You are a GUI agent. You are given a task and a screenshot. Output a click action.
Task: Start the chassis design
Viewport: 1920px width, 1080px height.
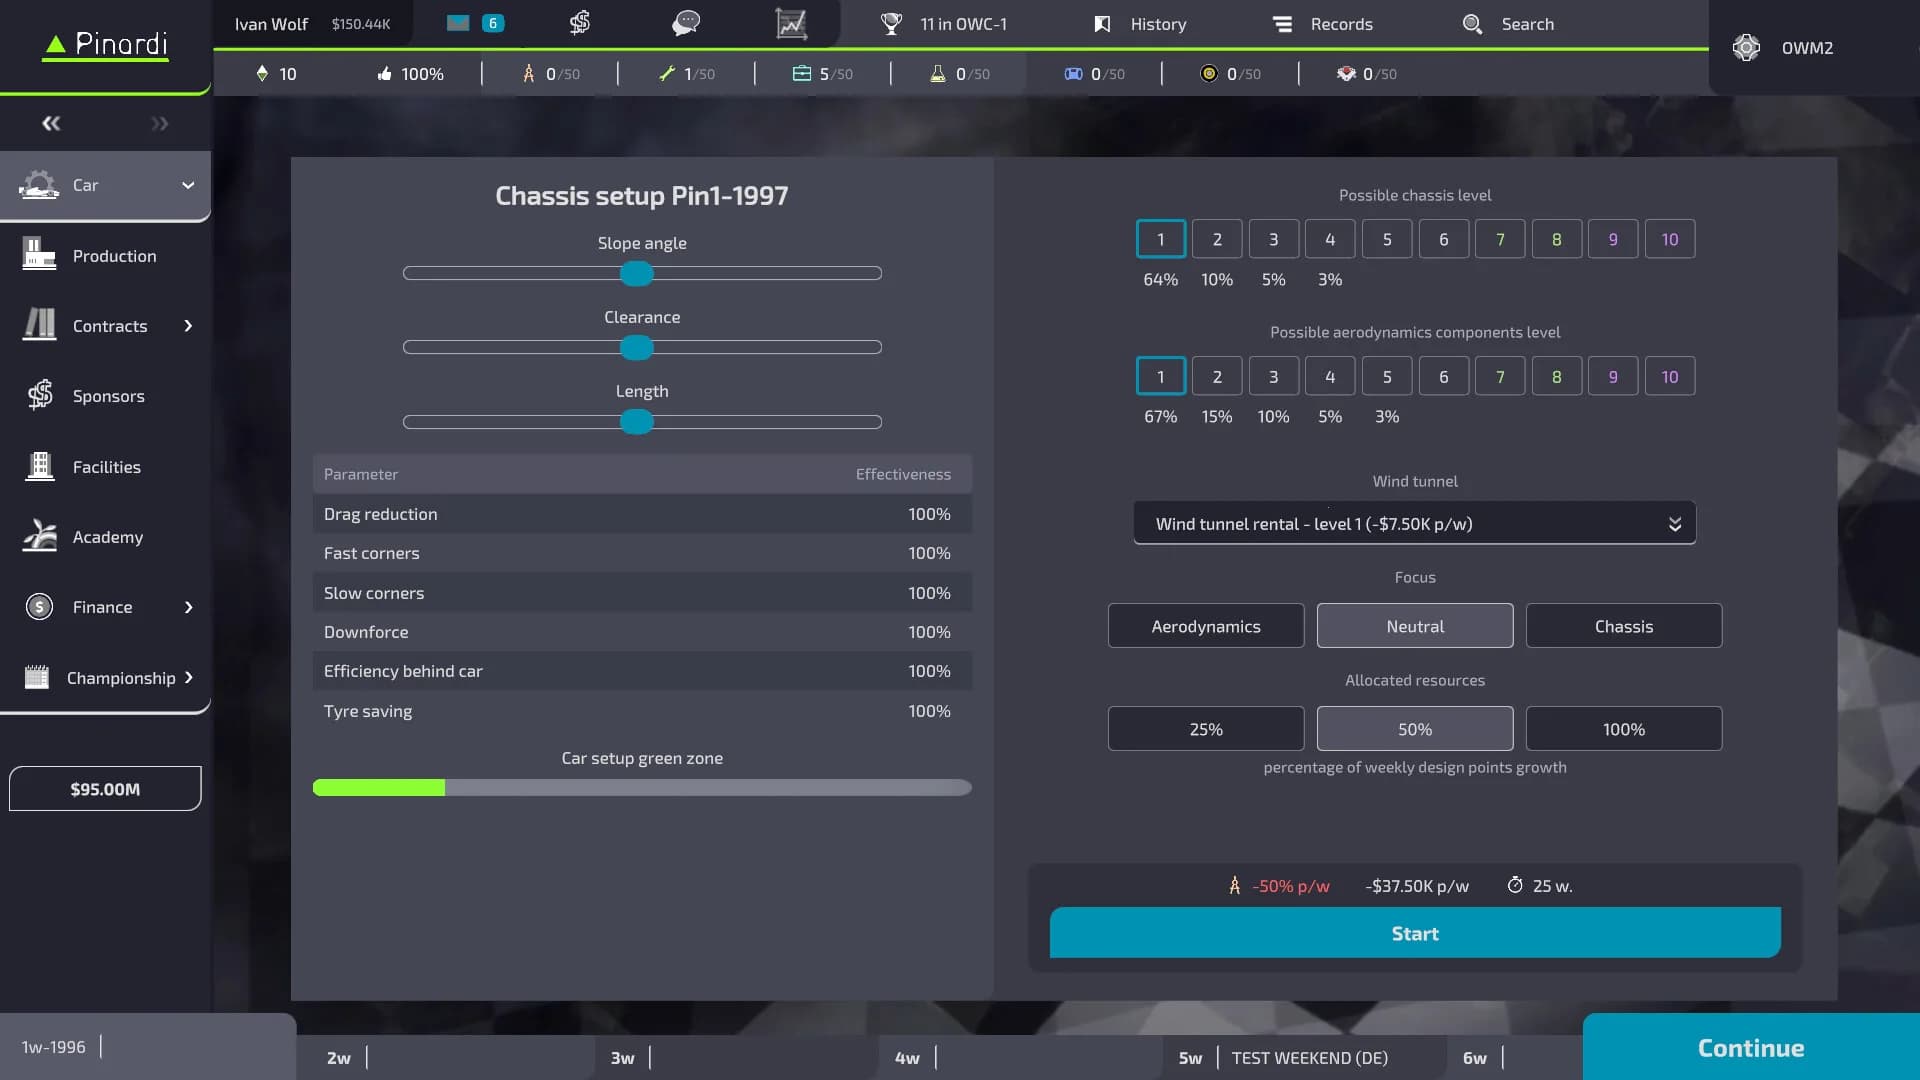[1415, 933]
